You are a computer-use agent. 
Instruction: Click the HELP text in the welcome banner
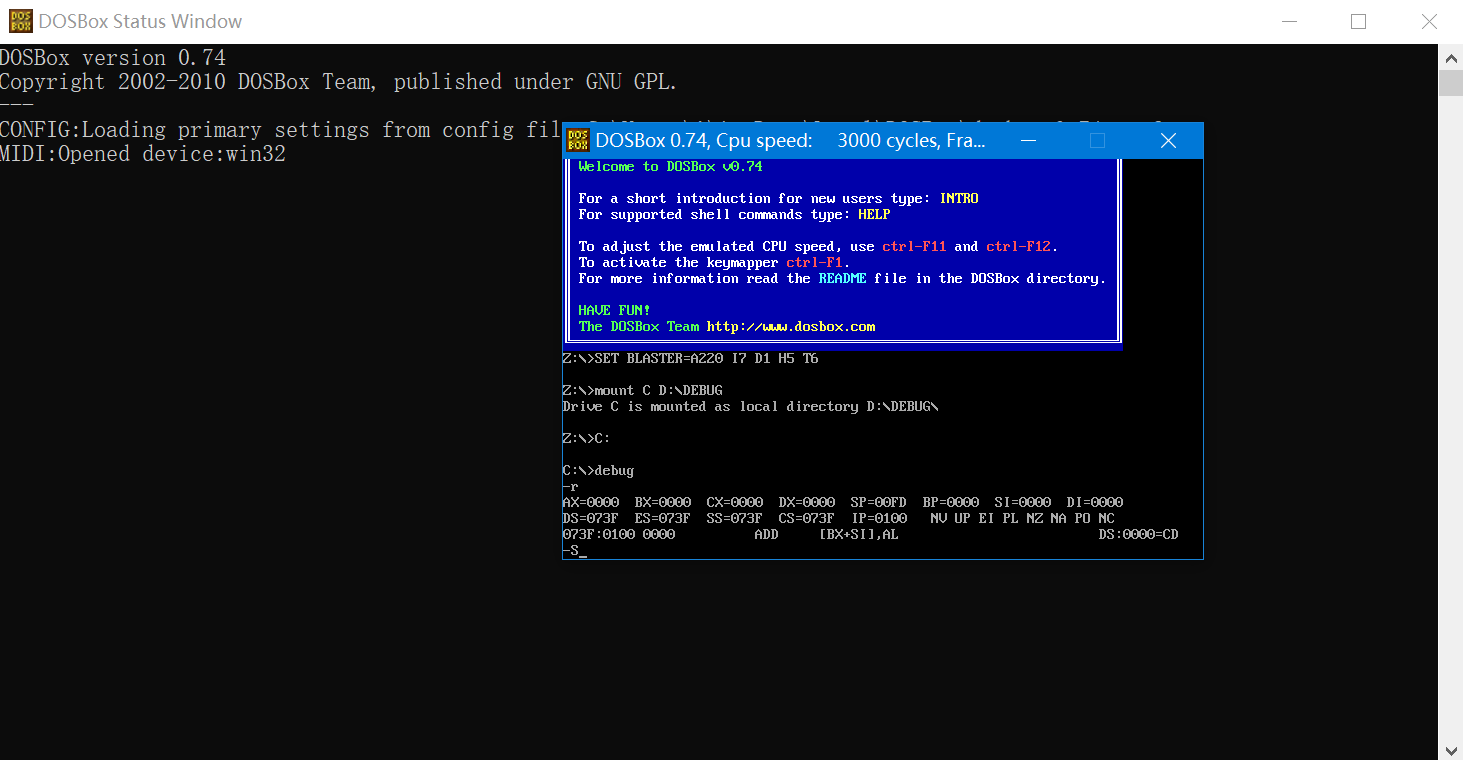click(873, 214)
